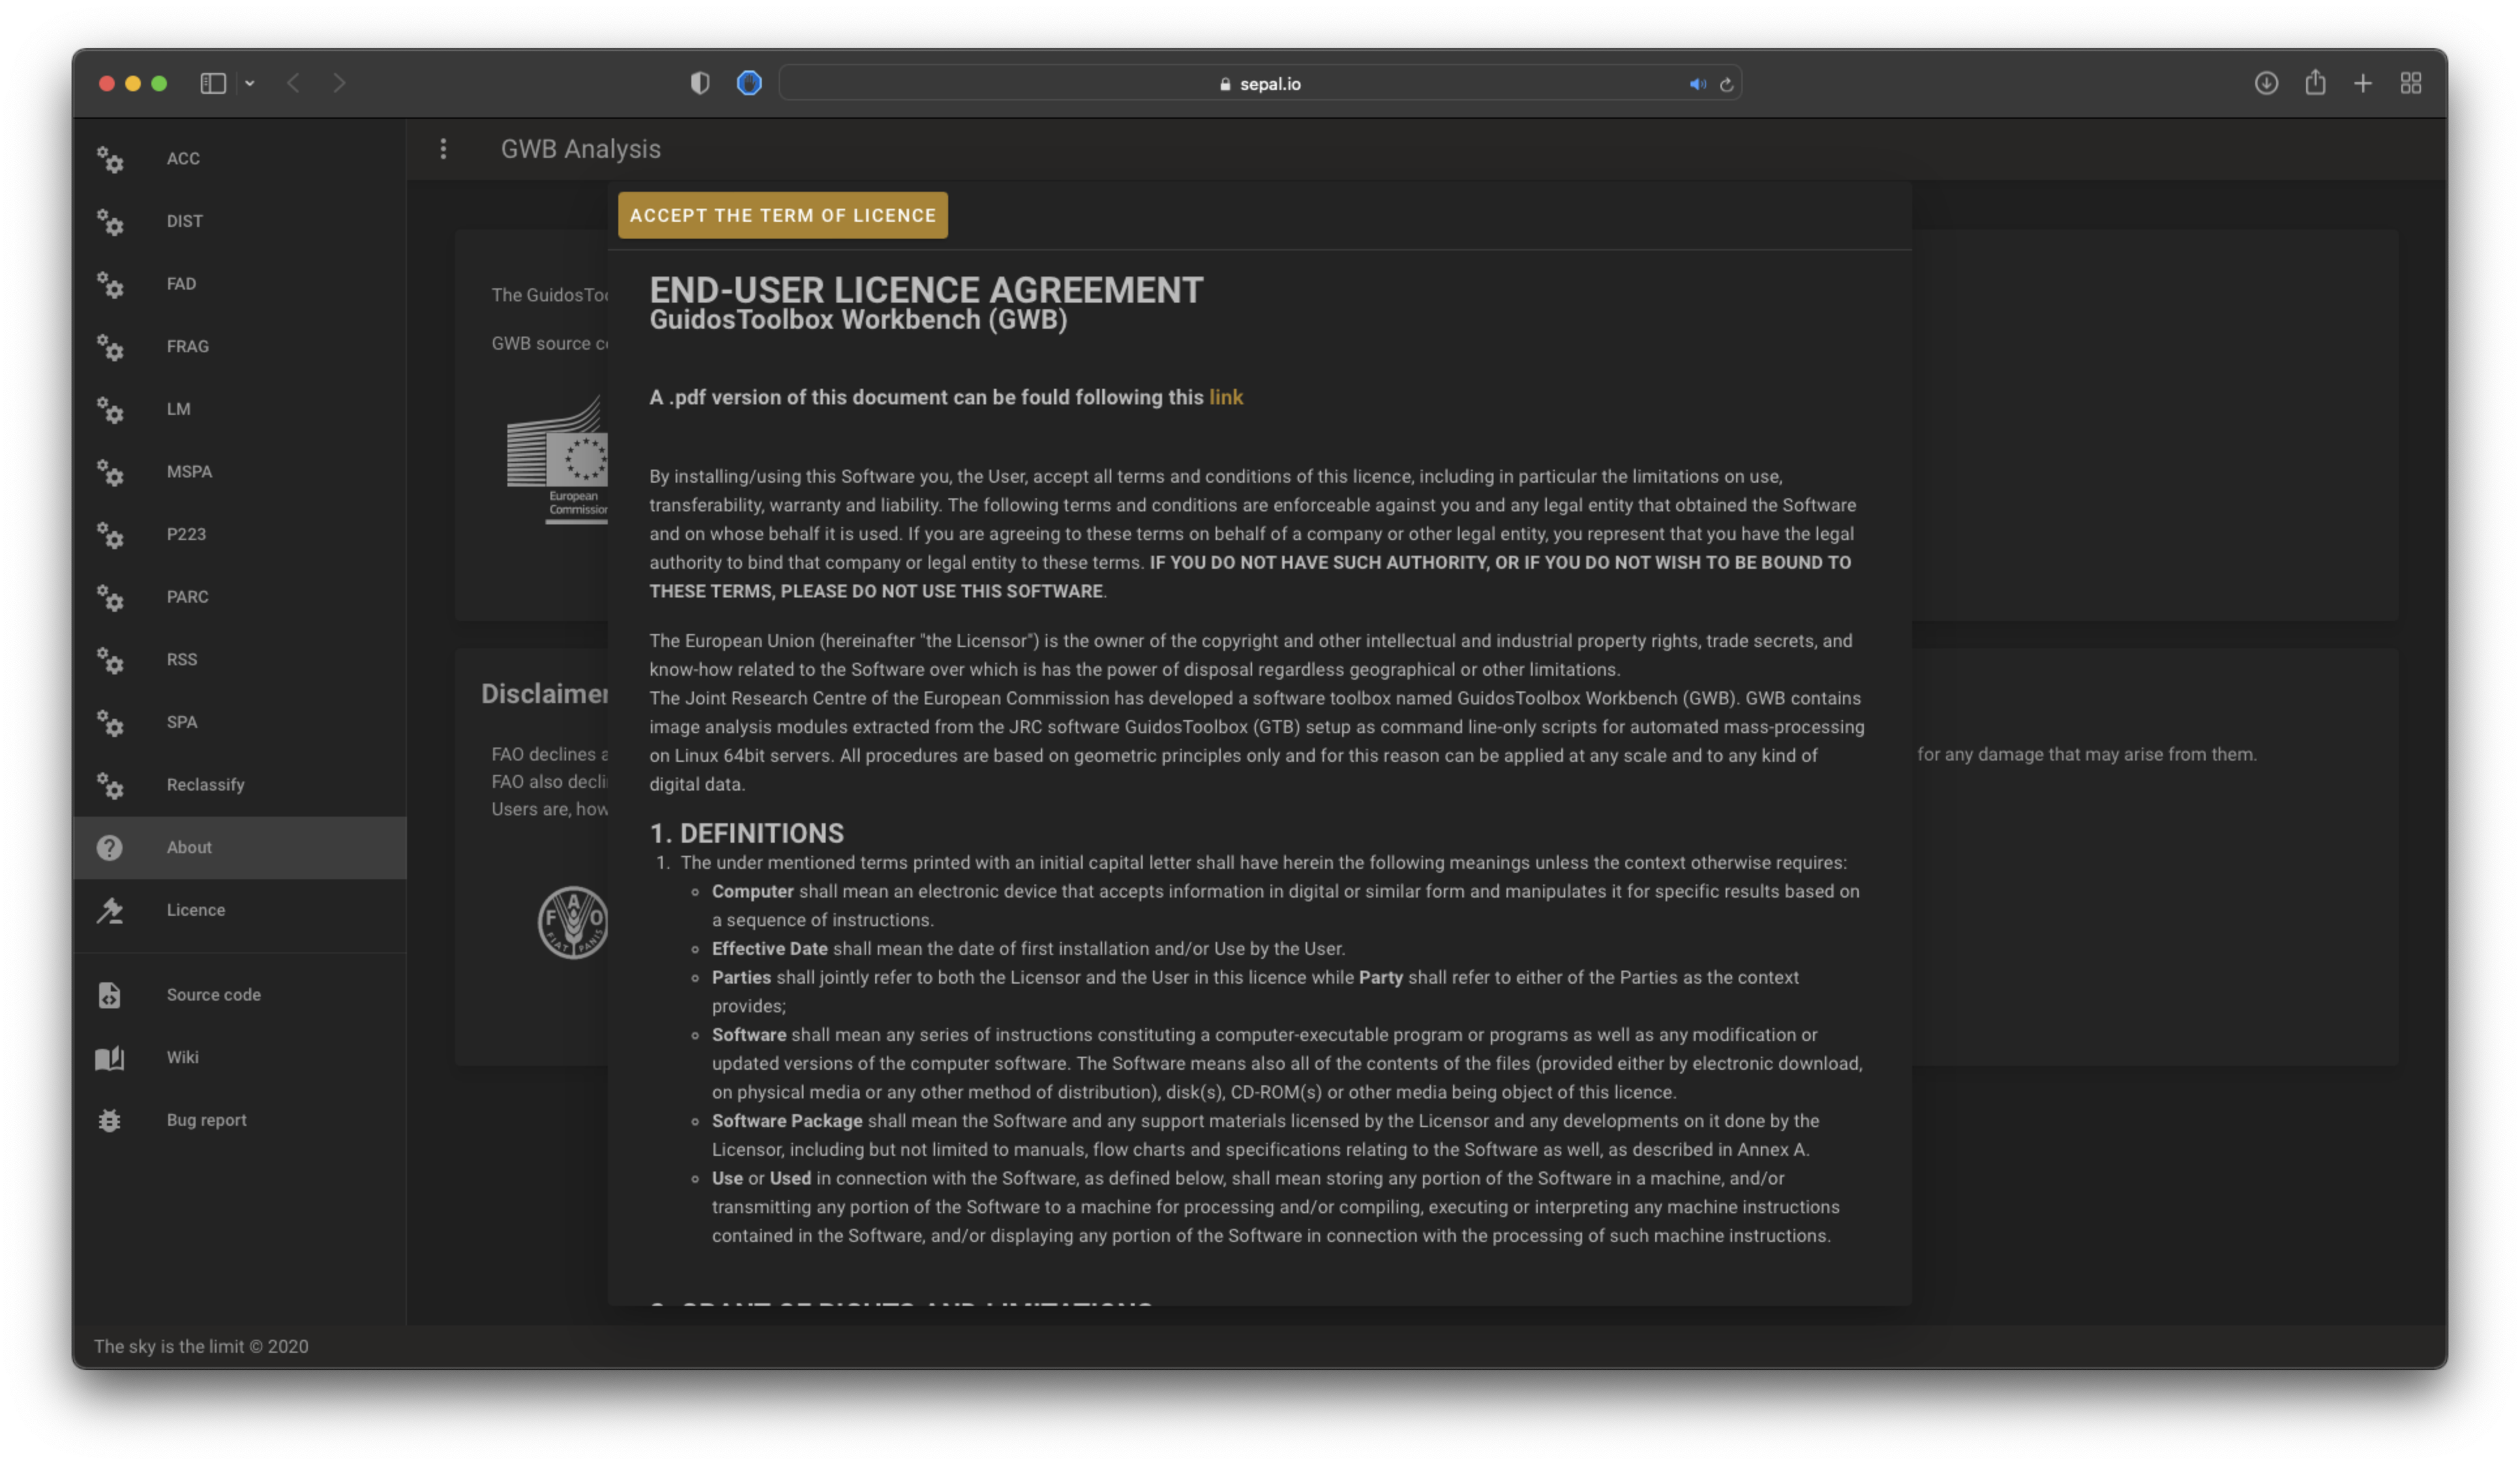Reload the page
The height and width of the screenshot is (1465, 2520).
click(1726, 84)
